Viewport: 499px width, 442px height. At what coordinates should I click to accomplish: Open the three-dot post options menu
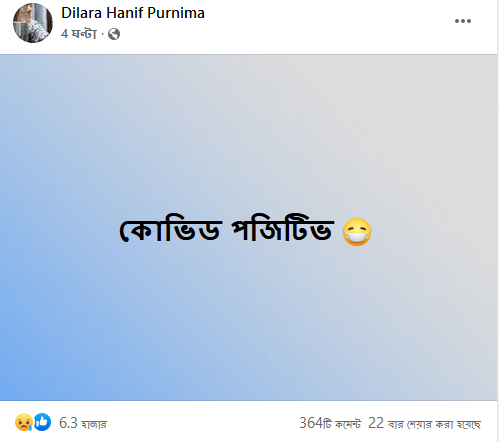(463, 21)
